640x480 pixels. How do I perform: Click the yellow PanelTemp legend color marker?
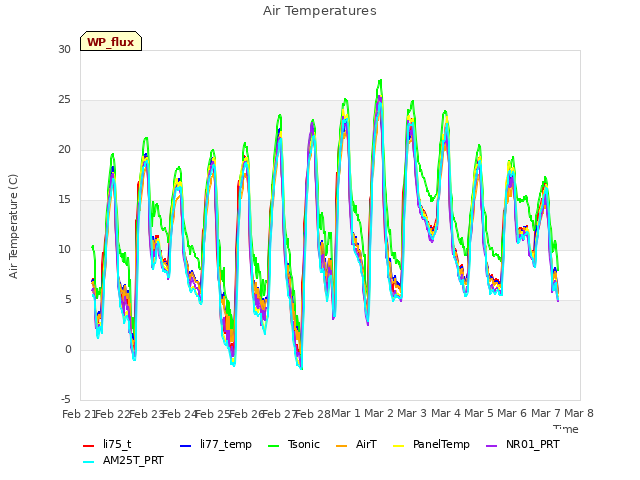(399, 446)
